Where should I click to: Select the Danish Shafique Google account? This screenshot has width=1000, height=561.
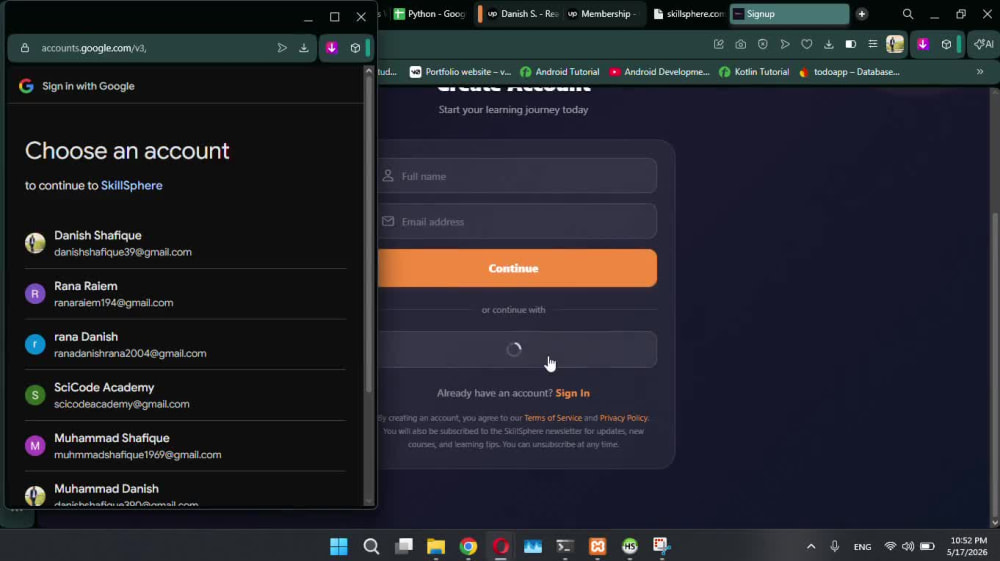tap(185, 244)
